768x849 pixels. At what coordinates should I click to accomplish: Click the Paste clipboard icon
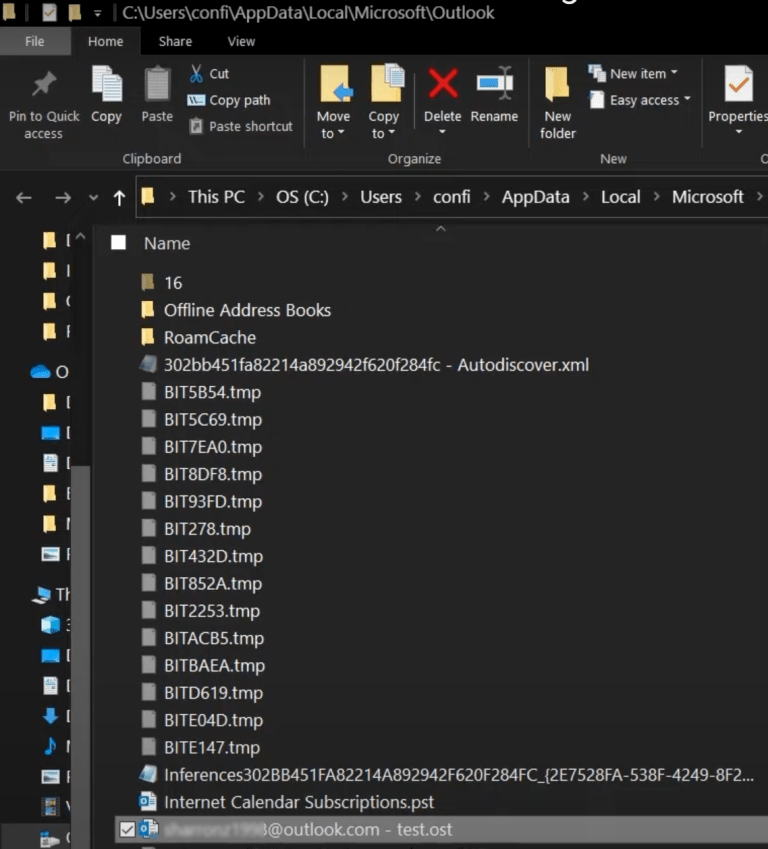[157, 87]
